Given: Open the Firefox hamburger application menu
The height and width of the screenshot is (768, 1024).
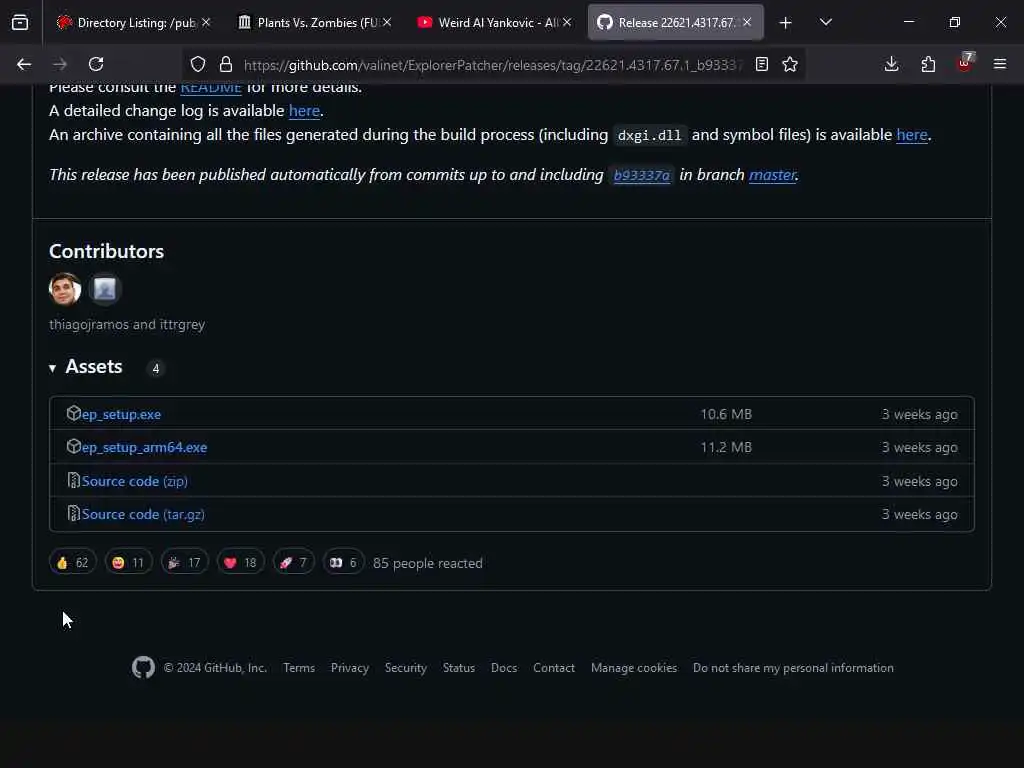Looking at the screenshot, I should coord(1000,64).
